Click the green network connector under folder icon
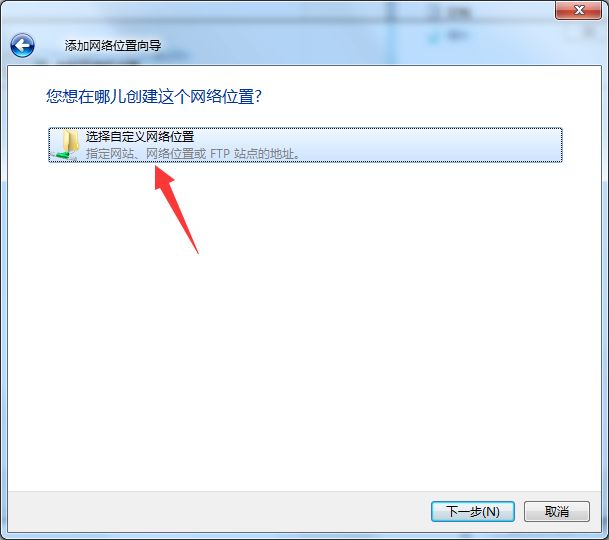Image resolution: width=609 pixels, height=540 pixels. coord(64,155)
